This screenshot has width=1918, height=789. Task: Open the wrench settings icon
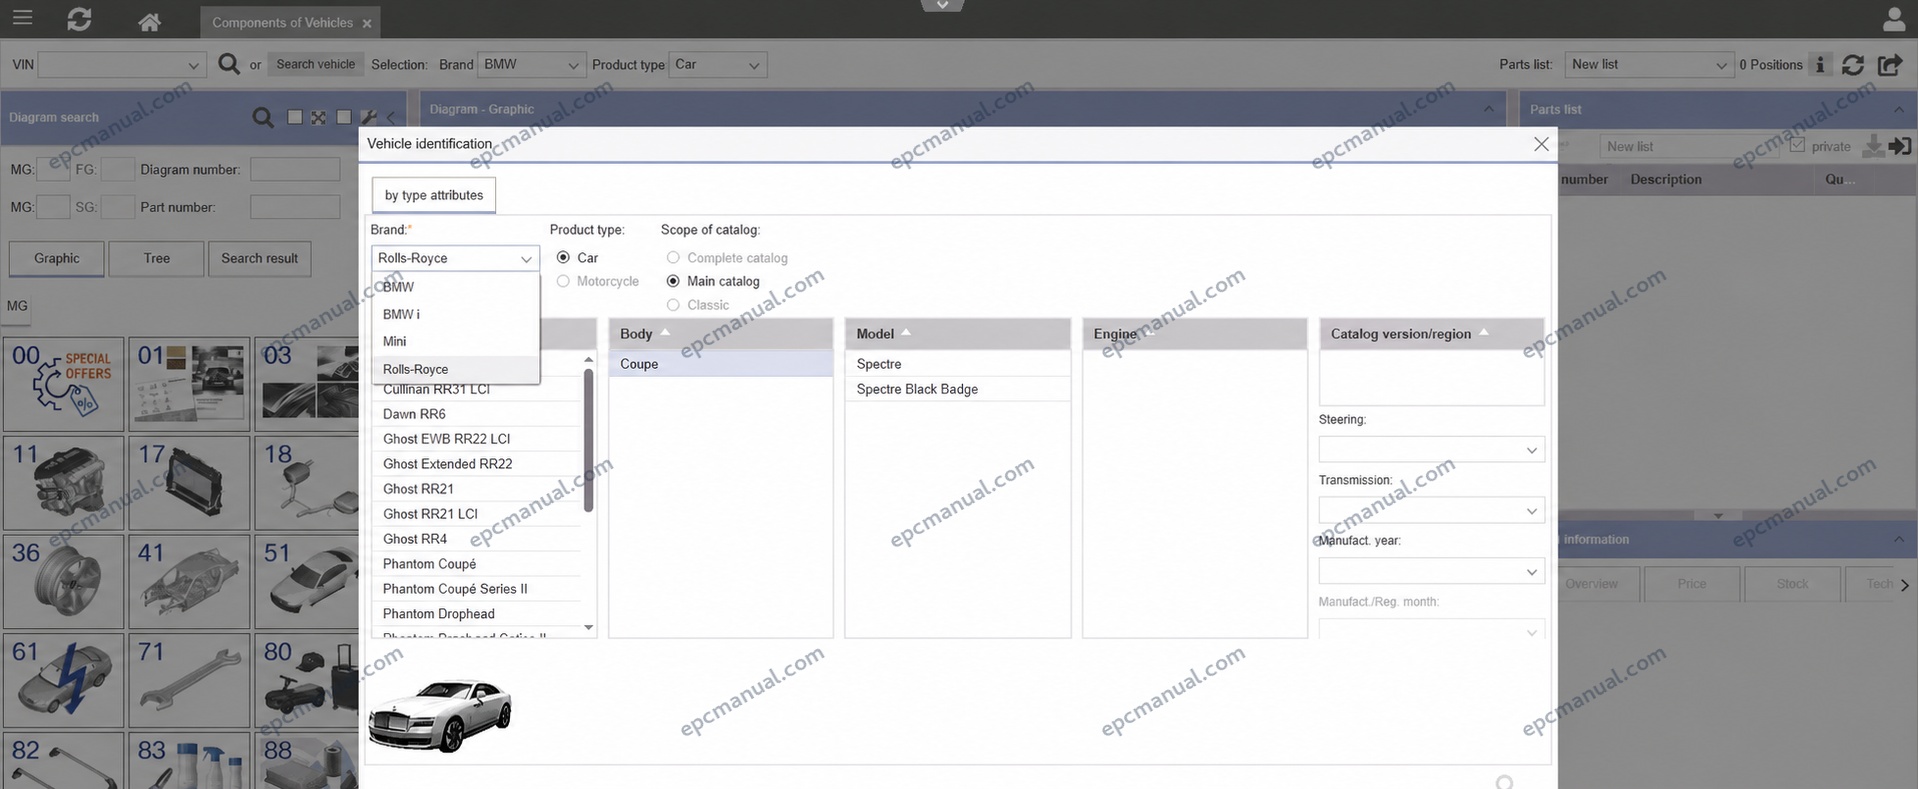coord(369,117)
